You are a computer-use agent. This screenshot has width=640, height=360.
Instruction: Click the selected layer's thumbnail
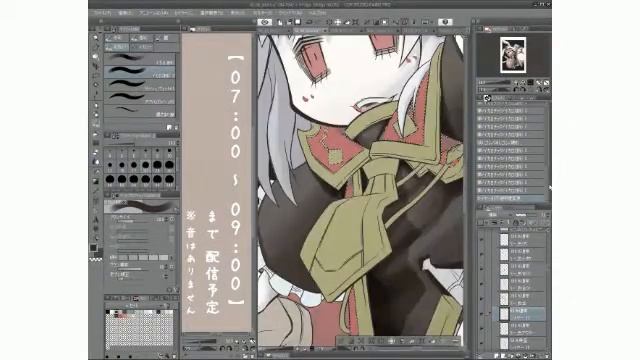pos(504,314)
